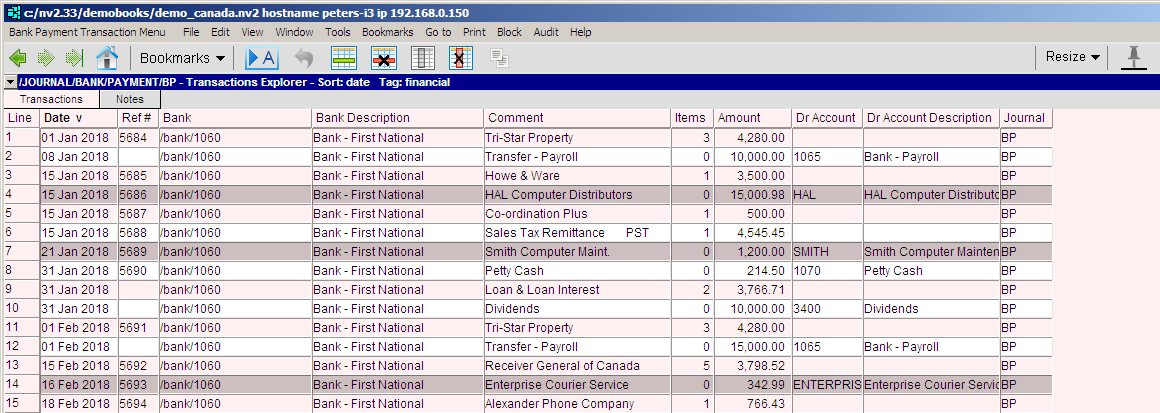Click the pushpin icon at toolbar right
Screen dimensions: 1160x413
pyautogui.click(x=1134, y=57)
